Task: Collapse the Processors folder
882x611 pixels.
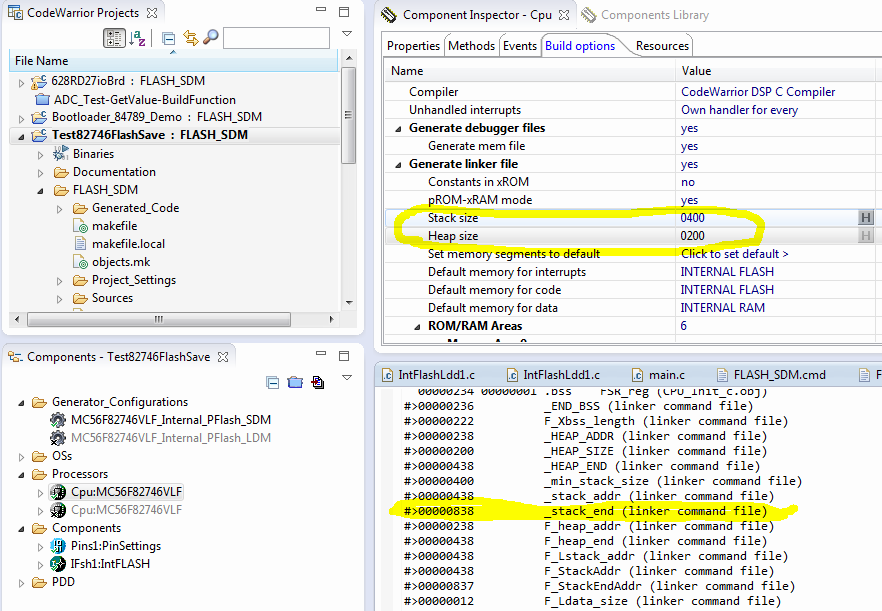Action: 21,475
